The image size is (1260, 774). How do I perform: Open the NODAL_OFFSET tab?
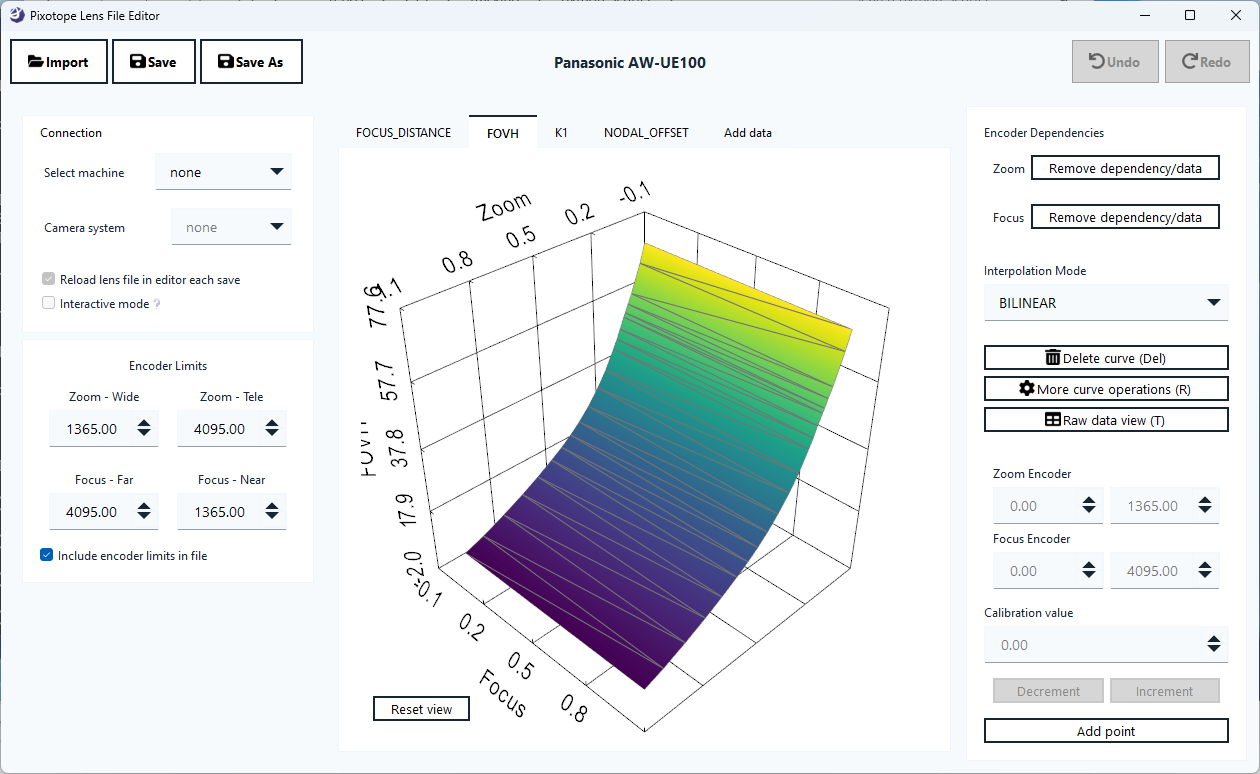click(646, 133)
